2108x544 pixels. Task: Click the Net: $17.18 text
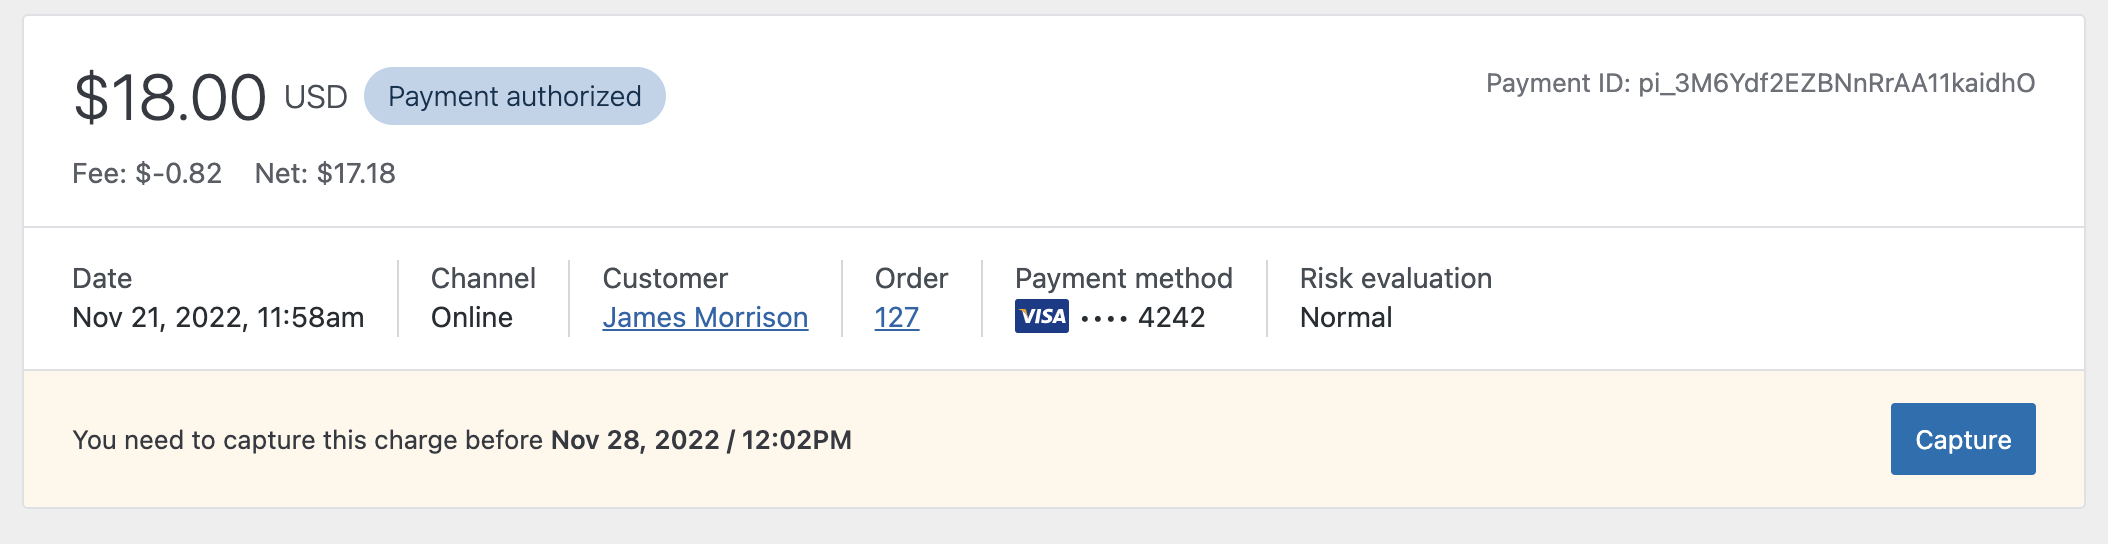click(325, 174)
